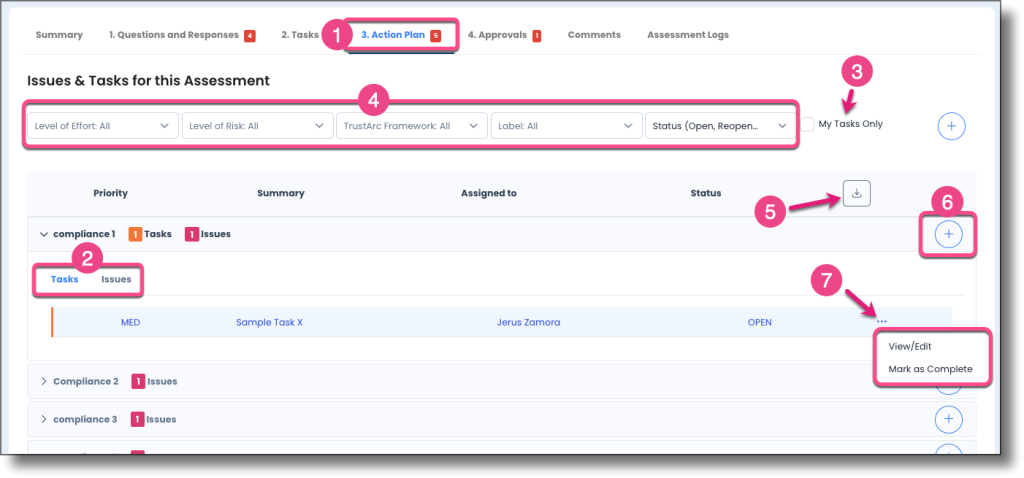The width and height of the screenshot is (1024, 478).
Task: Click the Priority column header
Action: point(110,193)
